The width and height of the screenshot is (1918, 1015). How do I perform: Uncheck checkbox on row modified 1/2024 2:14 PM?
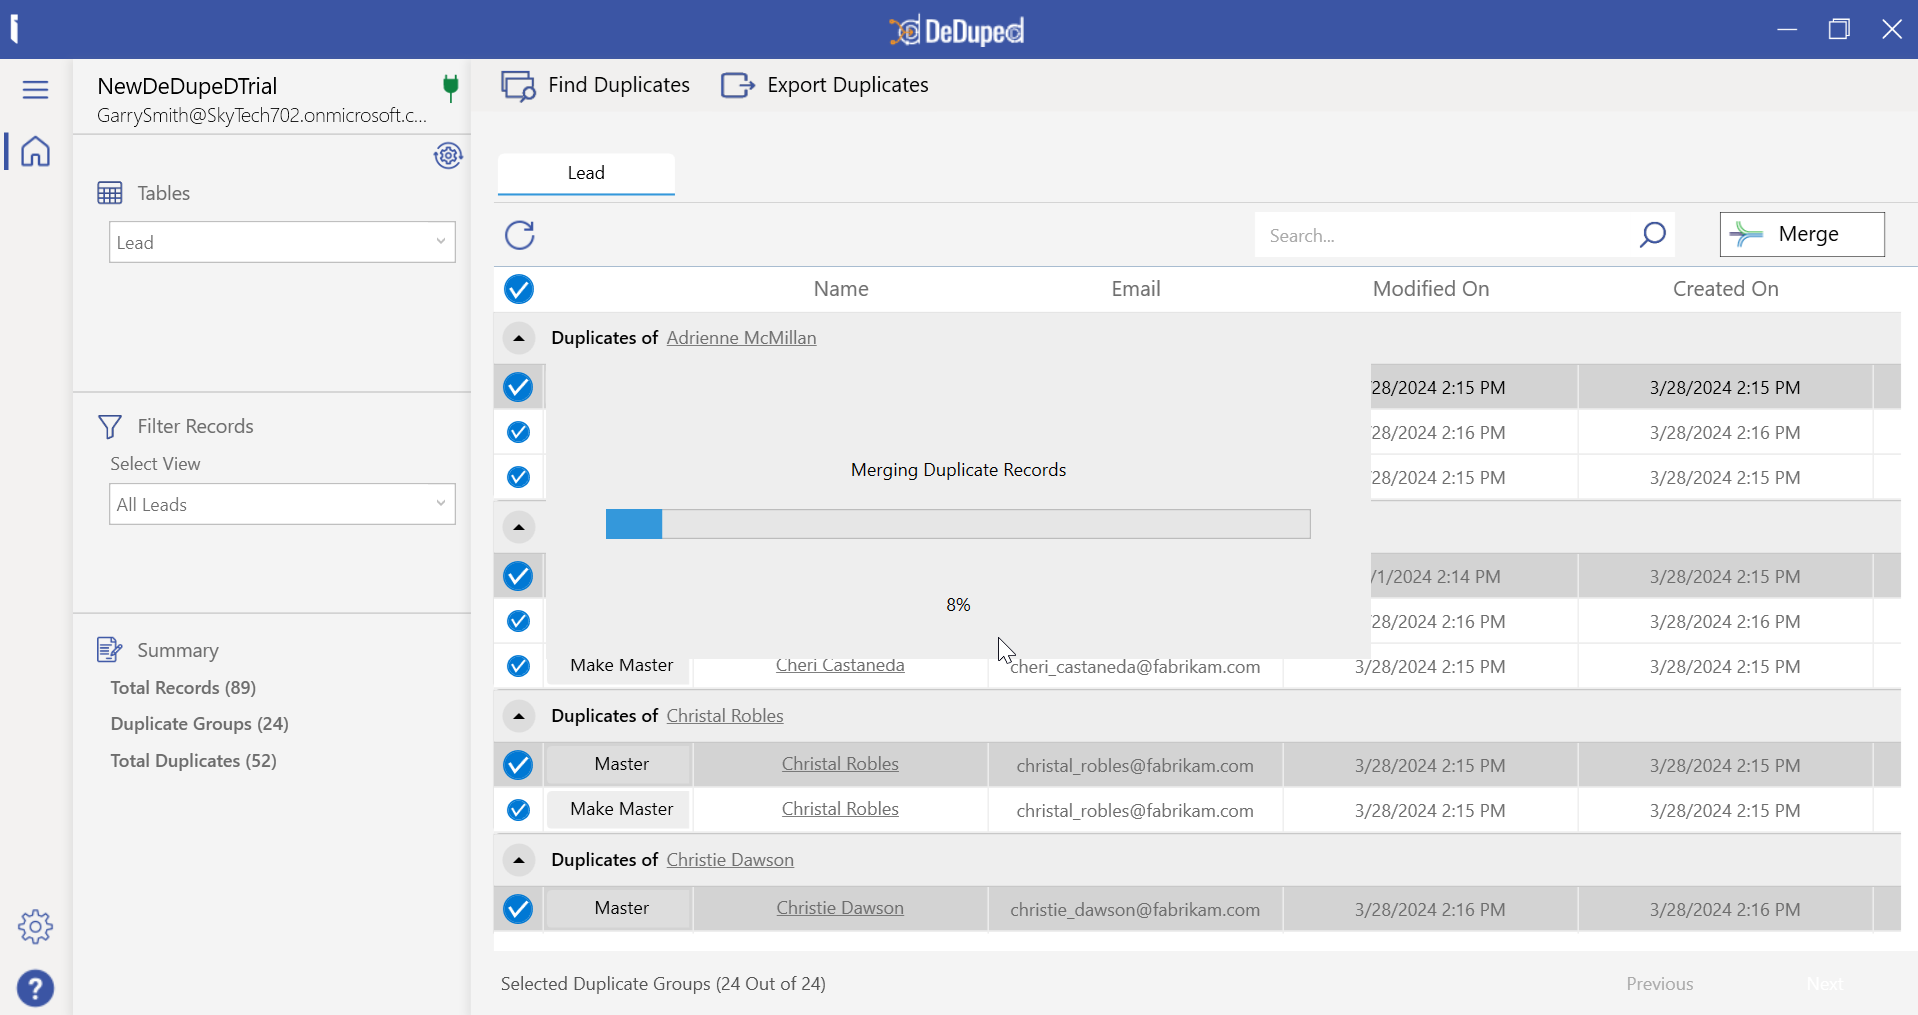518,576
